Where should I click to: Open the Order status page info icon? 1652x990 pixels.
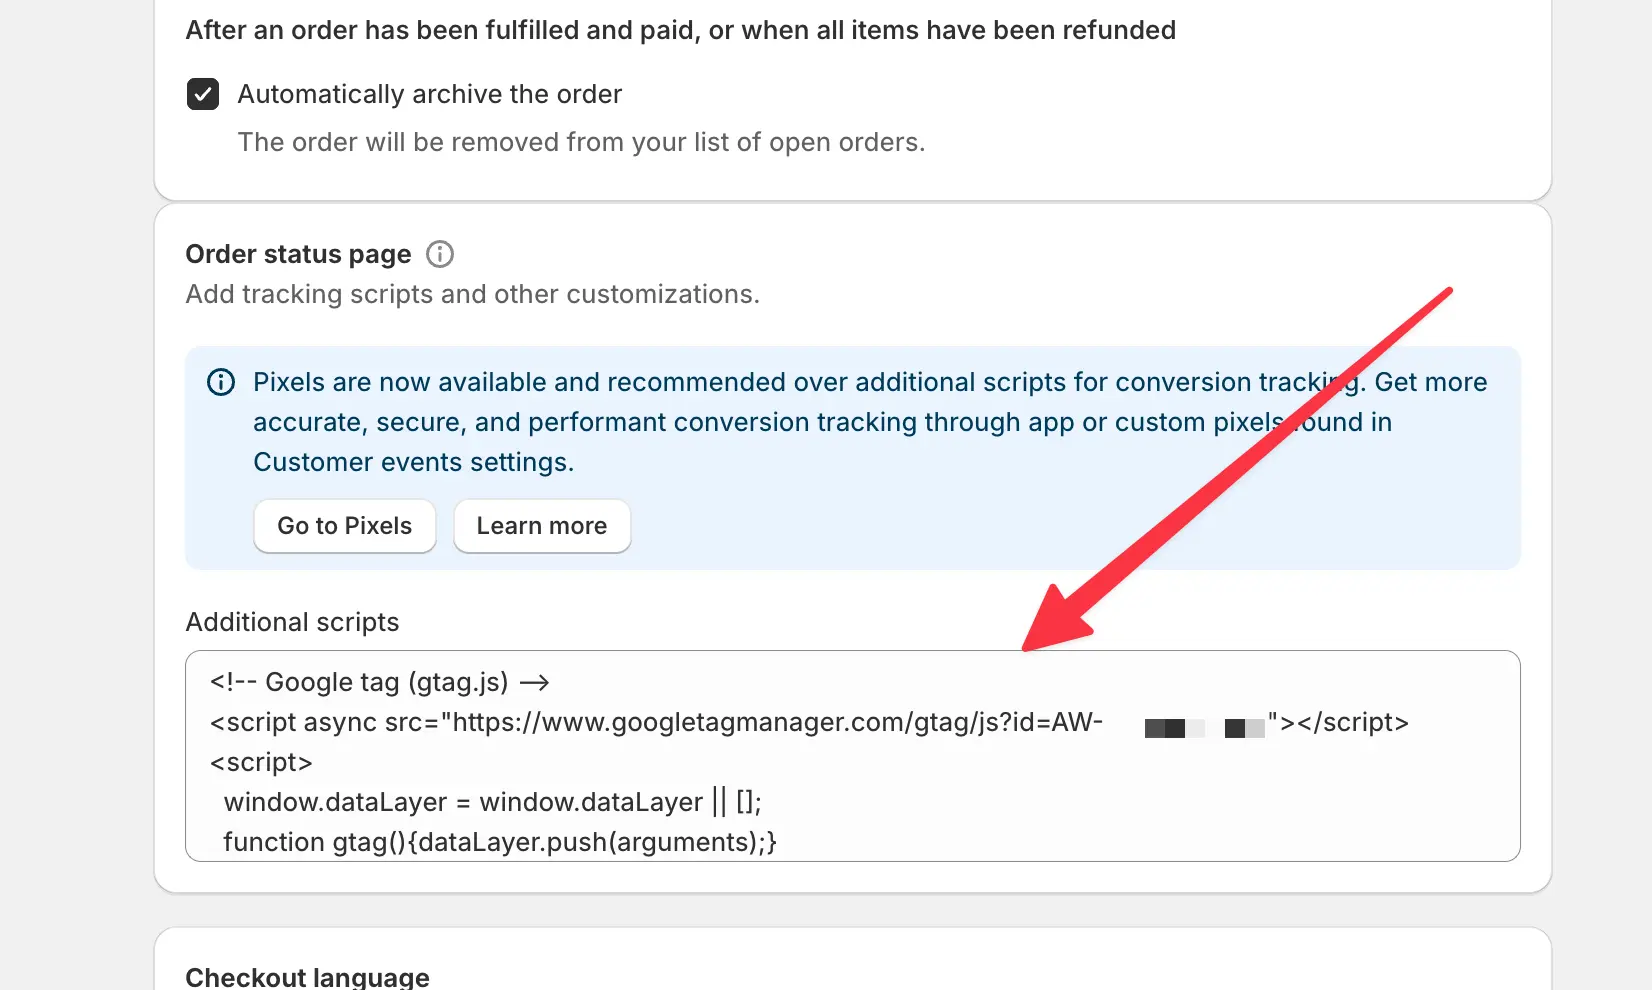click(x=440, y=254)
